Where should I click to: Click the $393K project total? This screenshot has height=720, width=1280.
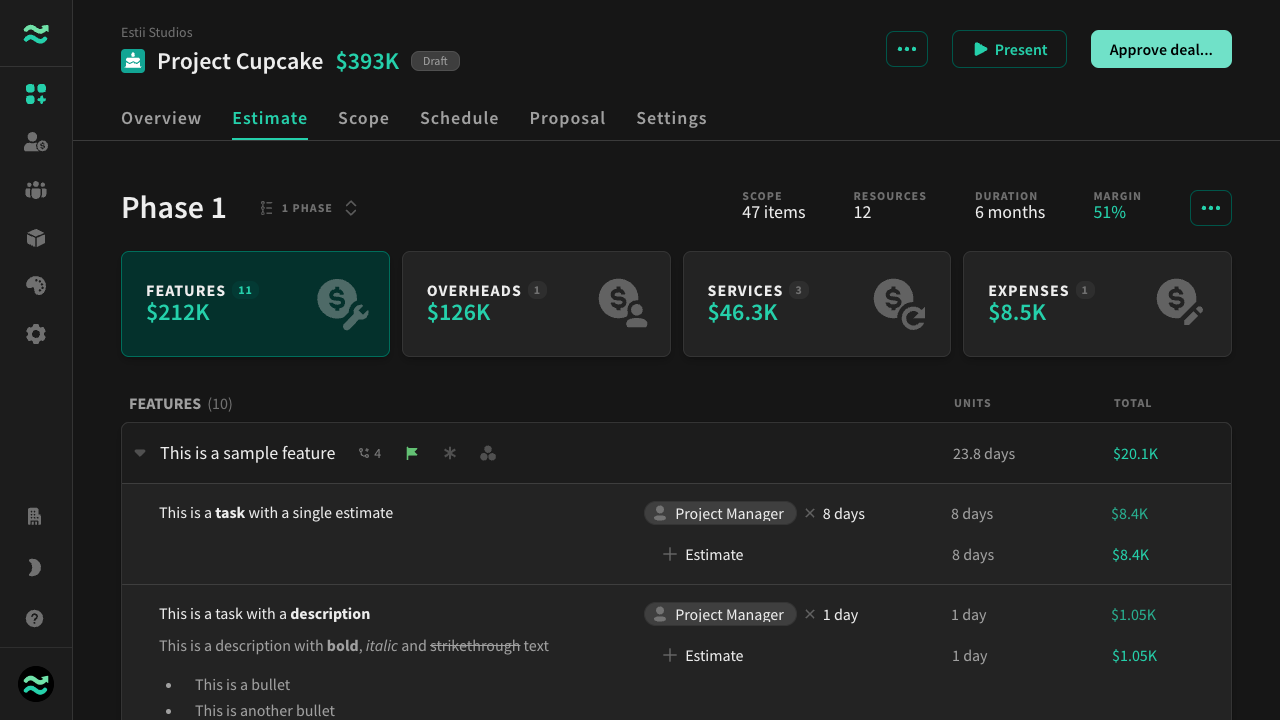[x=367, y=61]
